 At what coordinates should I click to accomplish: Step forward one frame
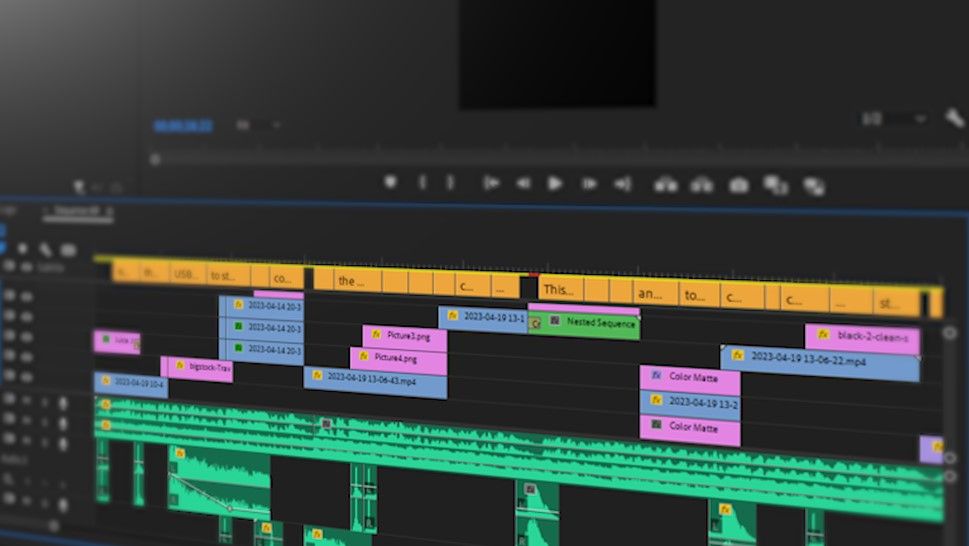589,183
